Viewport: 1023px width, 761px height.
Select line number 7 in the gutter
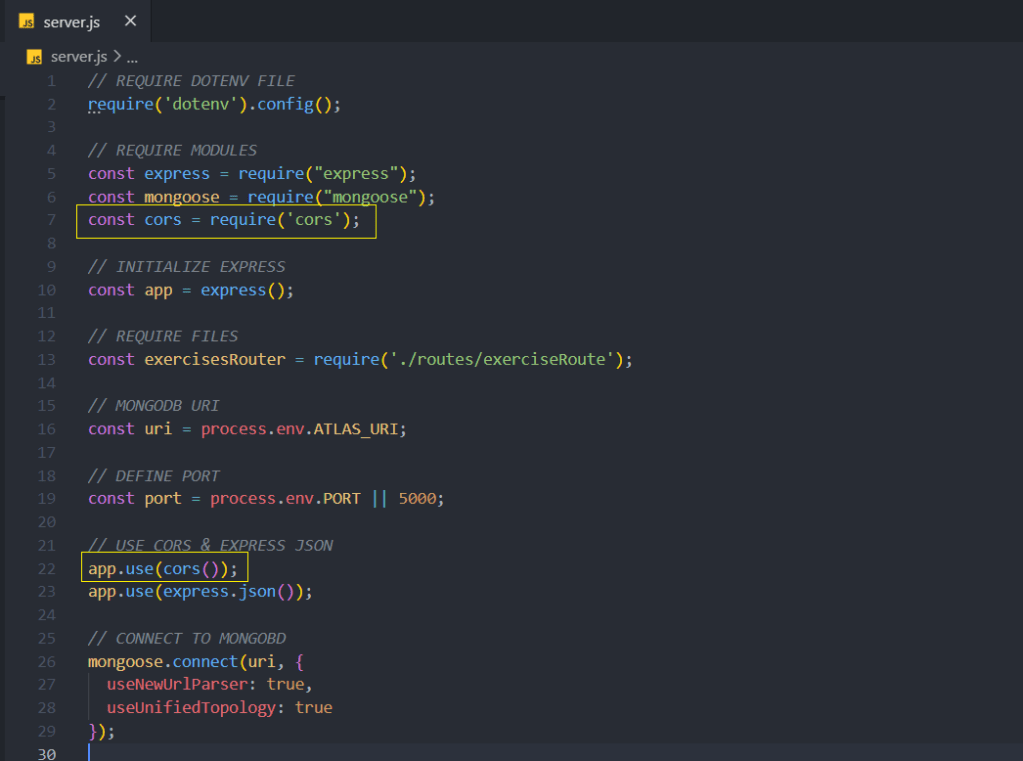pos(51,220)
